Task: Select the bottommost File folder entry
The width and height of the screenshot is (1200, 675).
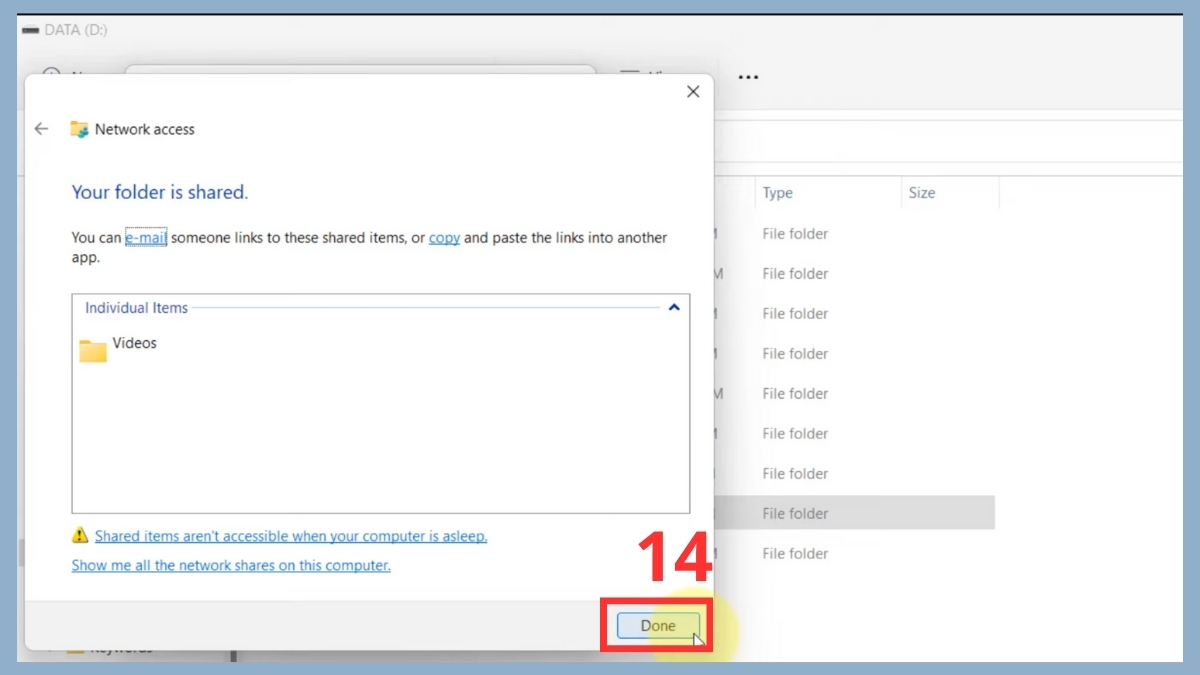Action: click(795, 553)
